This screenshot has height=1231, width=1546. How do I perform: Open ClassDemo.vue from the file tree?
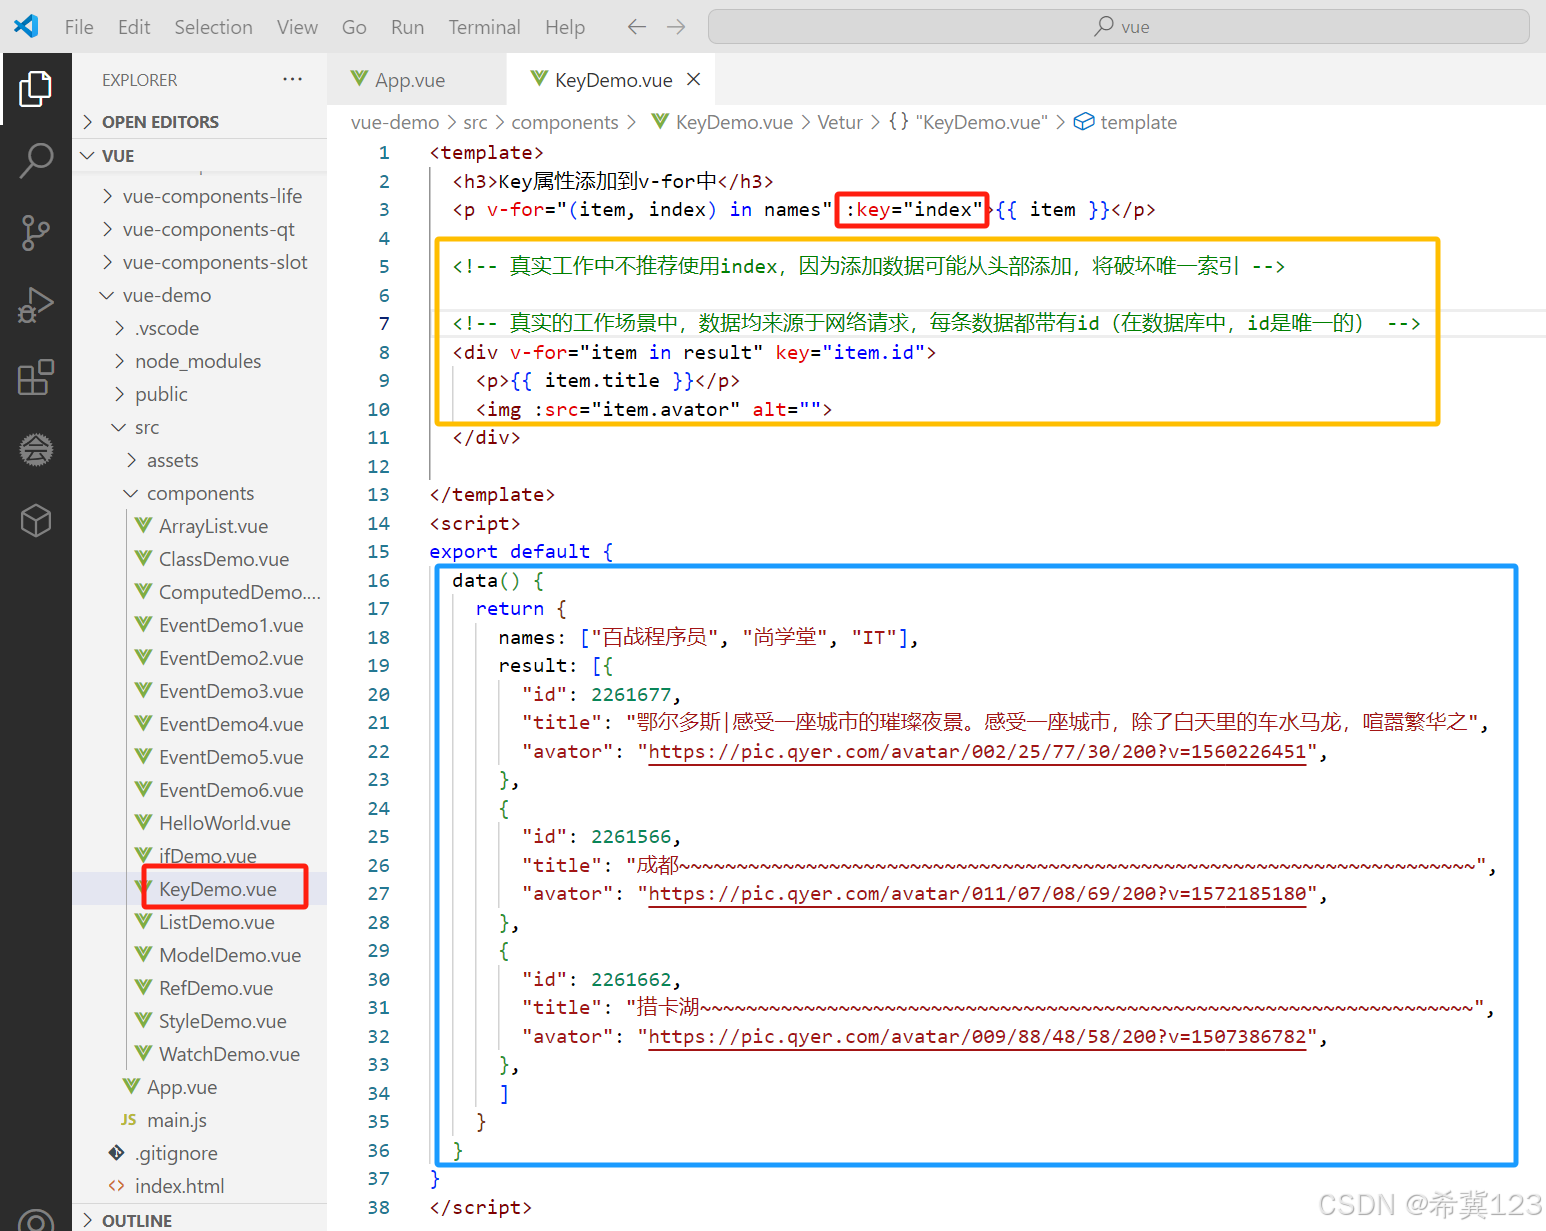[x=200, y=559]
